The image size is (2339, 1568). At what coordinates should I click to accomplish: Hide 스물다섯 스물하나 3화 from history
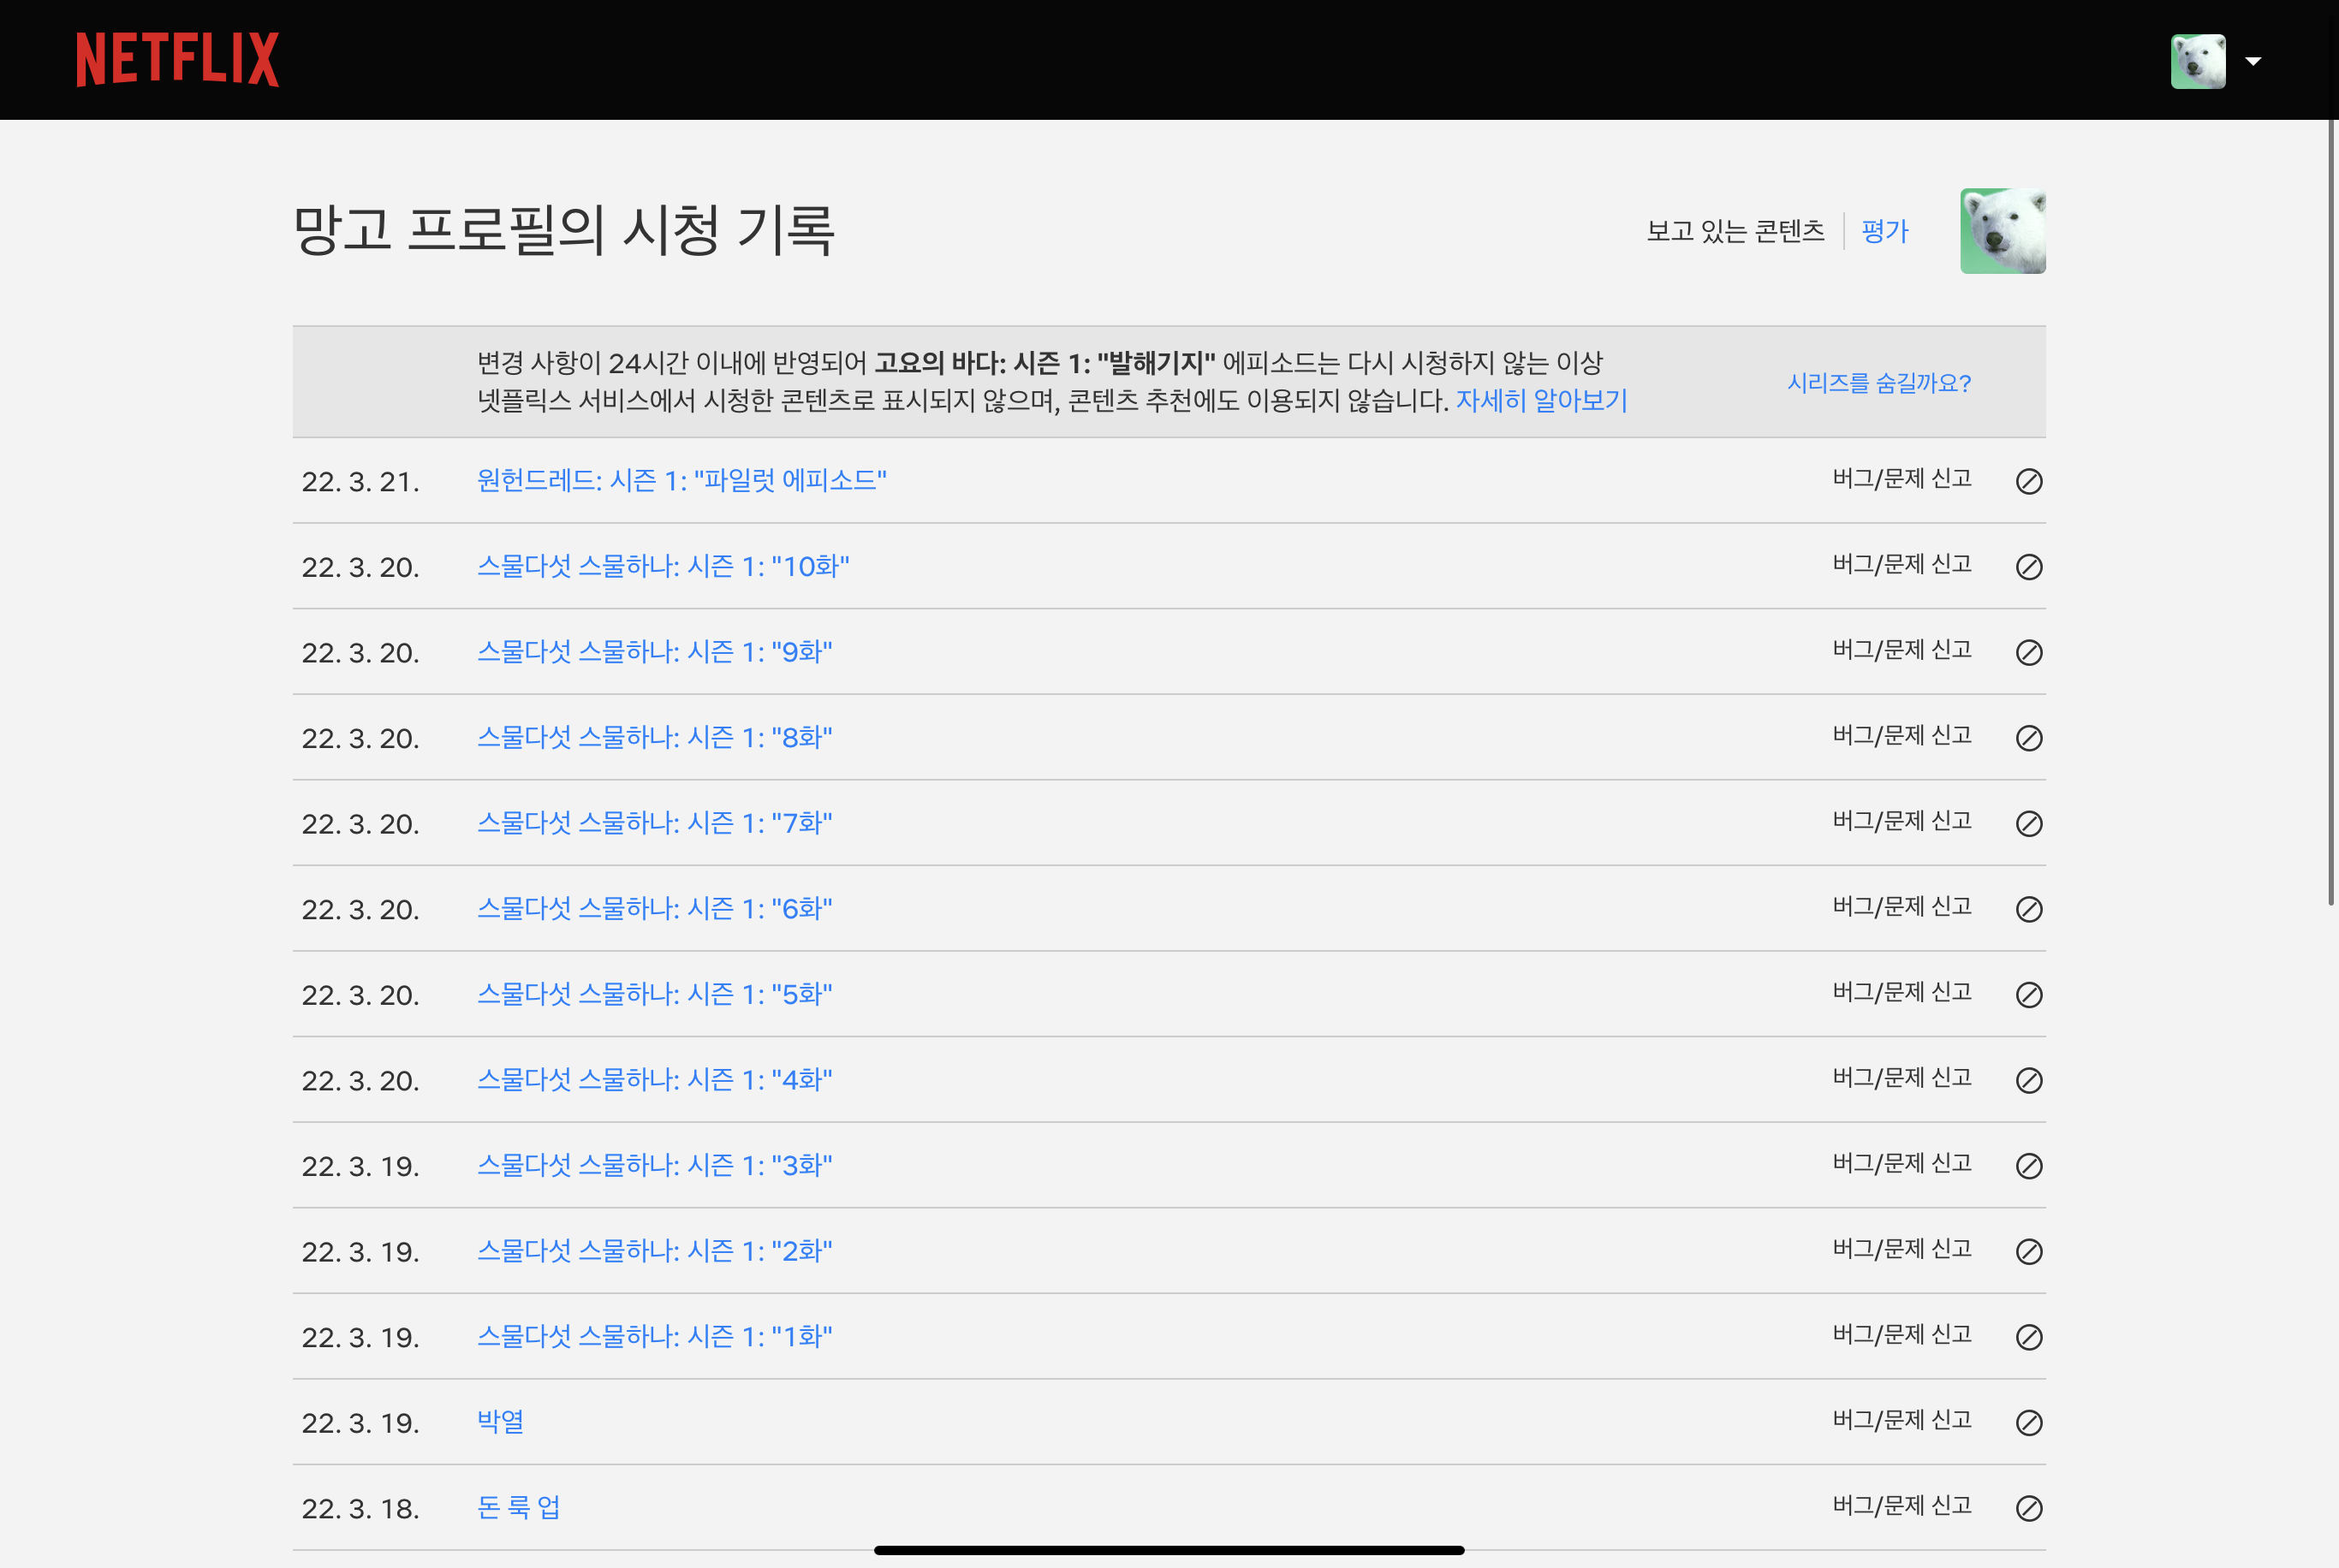pyautogui.click(x=2029, y=1166)
